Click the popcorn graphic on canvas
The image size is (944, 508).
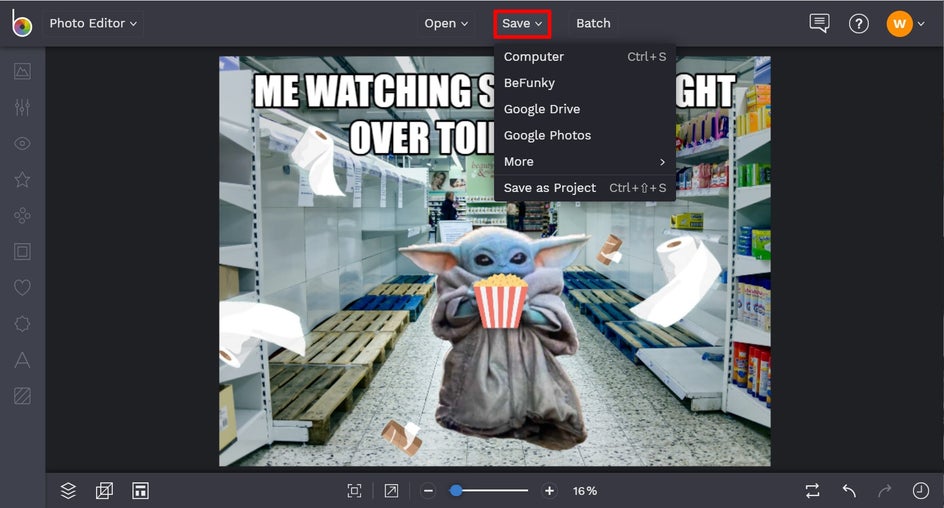tap(500, 301)
